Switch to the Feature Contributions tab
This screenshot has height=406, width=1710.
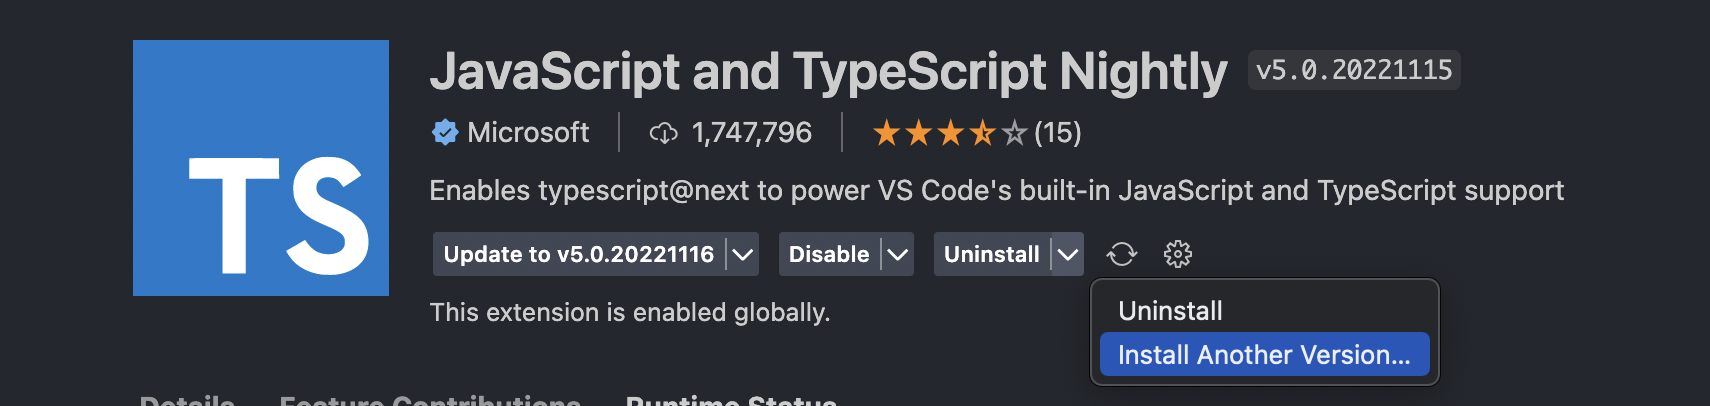point(430,400)
